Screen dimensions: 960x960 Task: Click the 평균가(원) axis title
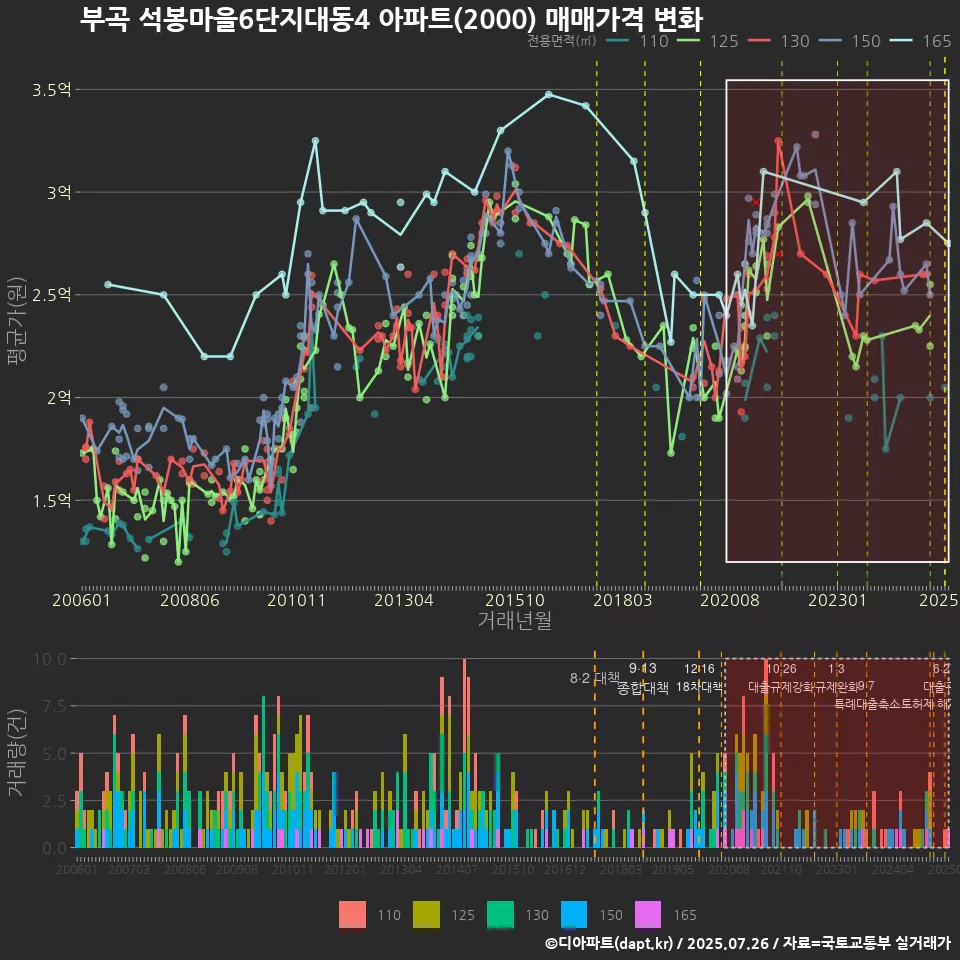tap(16, 321)
